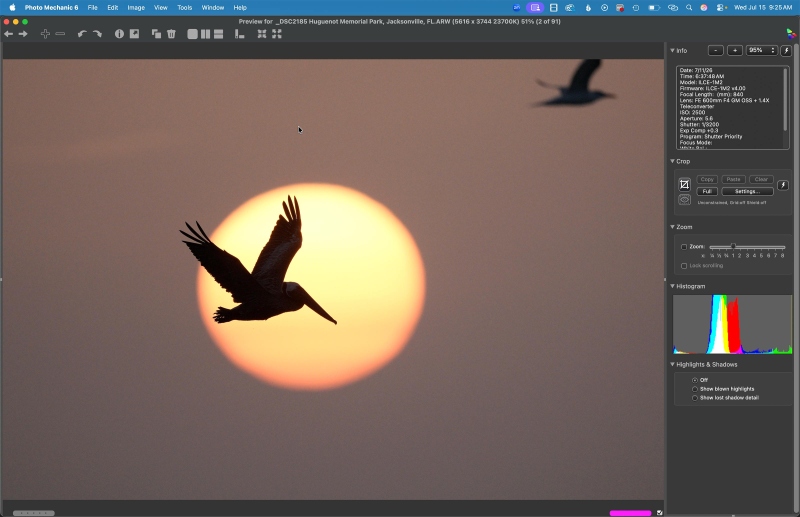The image size is (800, 517).
Task: Select Show lost shadow detail option
Action: [x=694, y=398]
